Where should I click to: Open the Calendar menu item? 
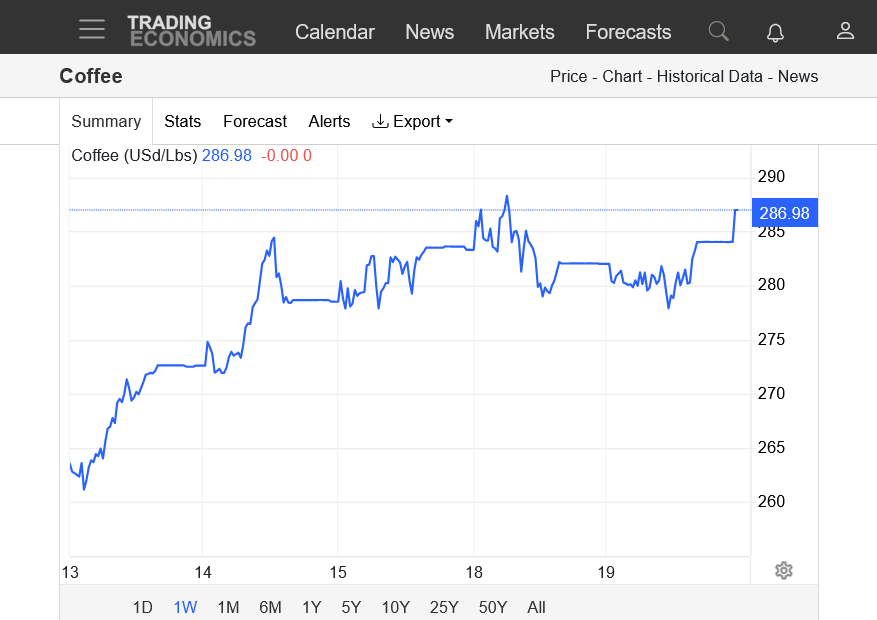(x=334, y=32)
